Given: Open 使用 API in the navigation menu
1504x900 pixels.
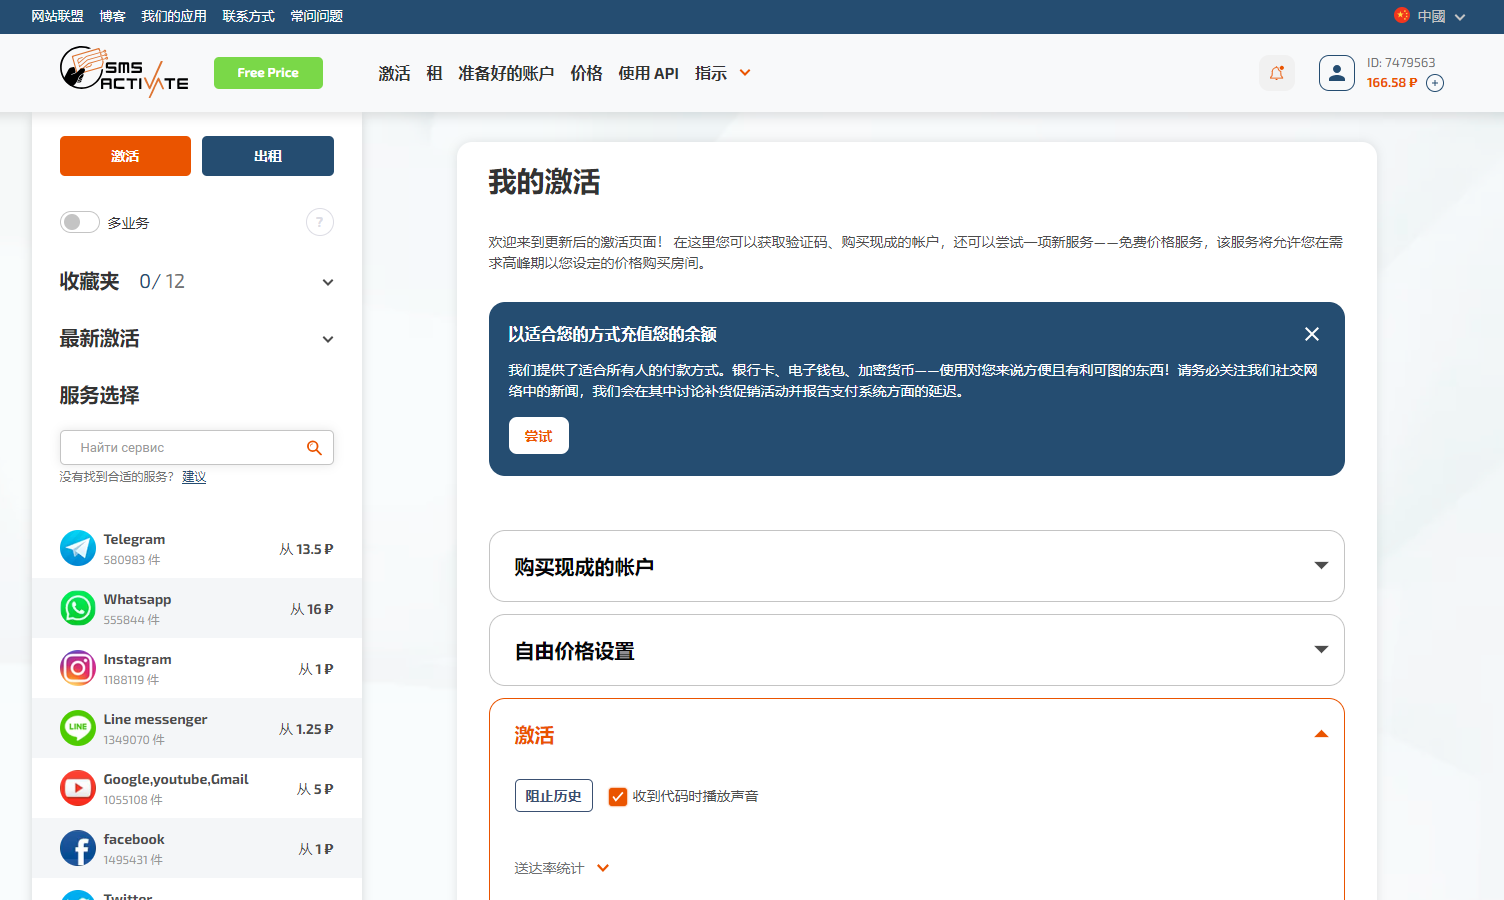Looking at the screenshot, I should pos(648,73).
